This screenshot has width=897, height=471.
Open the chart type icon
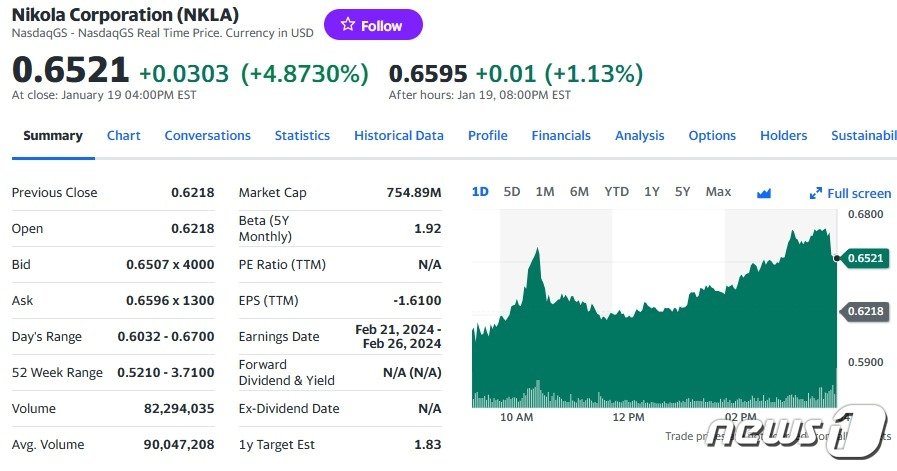(764, 193)
